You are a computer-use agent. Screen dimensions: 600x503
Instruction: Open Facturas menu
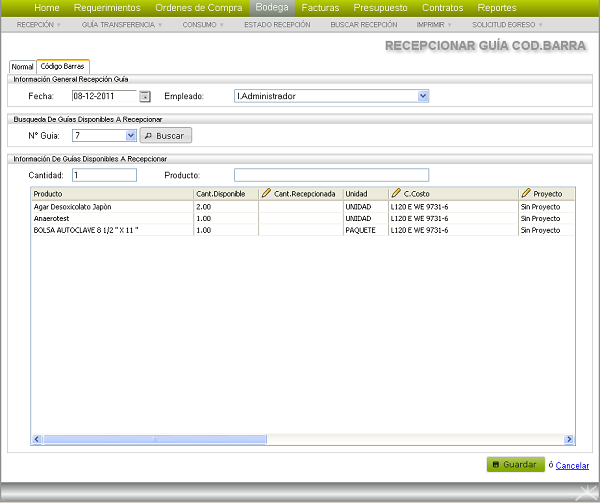click(x=320, y=8)
